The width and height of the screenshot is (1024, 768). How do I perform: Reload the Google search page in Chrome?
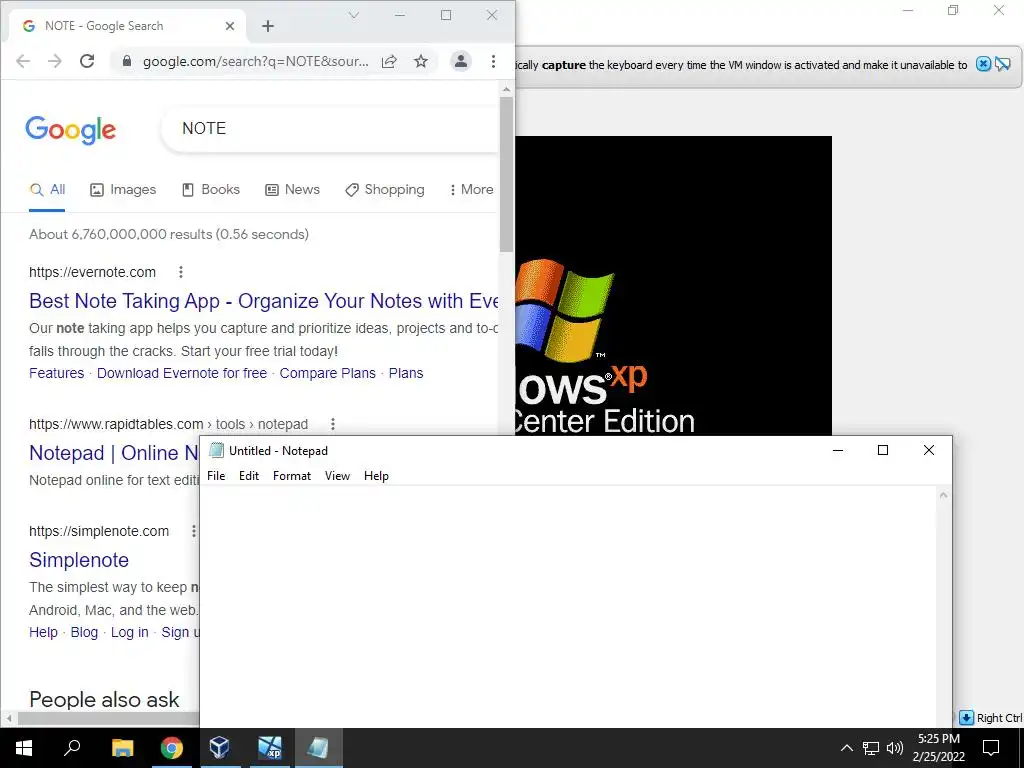87,61
